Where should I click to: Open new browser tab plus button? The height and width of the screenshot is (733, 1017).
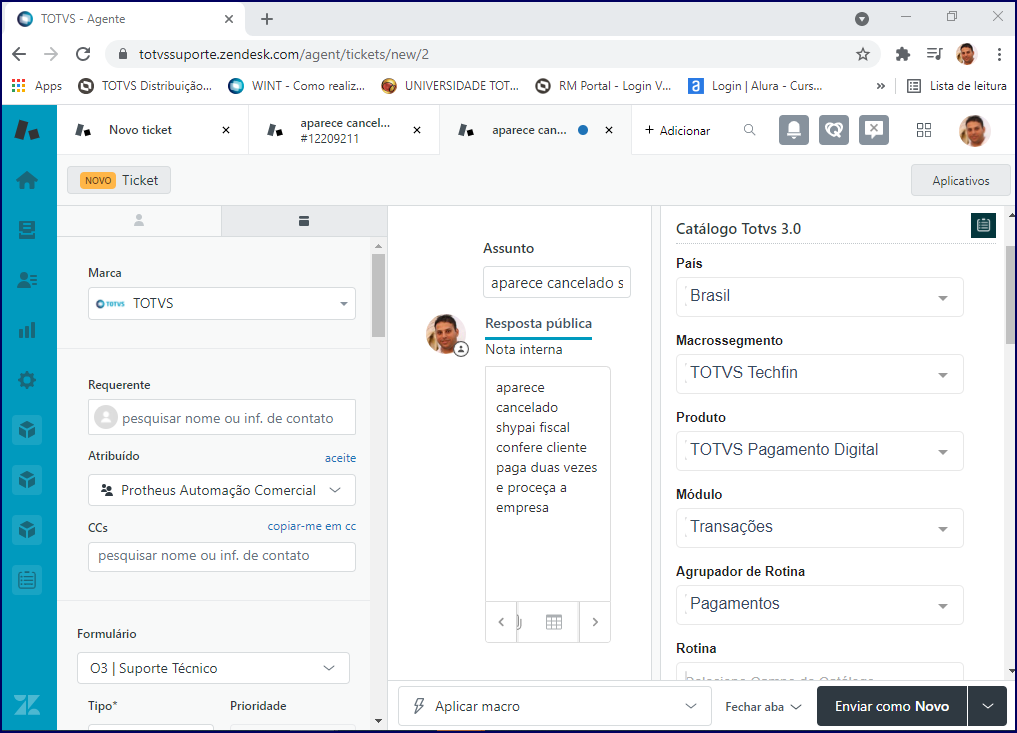coord(267,19)
